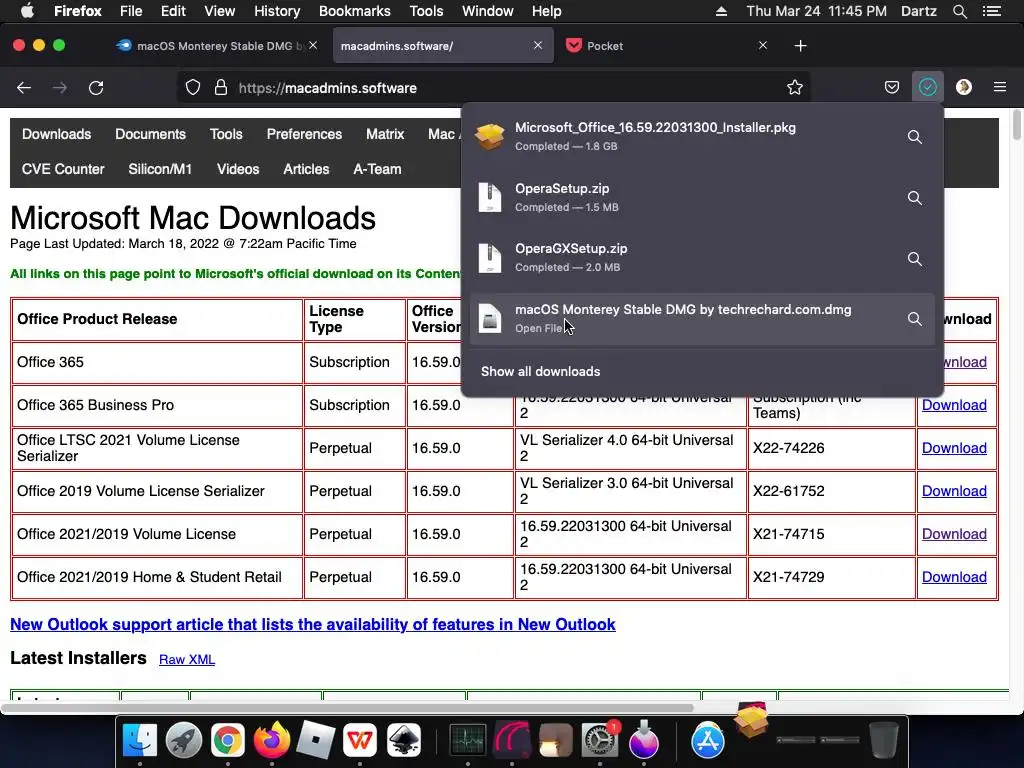Open the Silicon/M1 nav item
This screenshot has height=768, width=1024.
[x=160, y=169]
